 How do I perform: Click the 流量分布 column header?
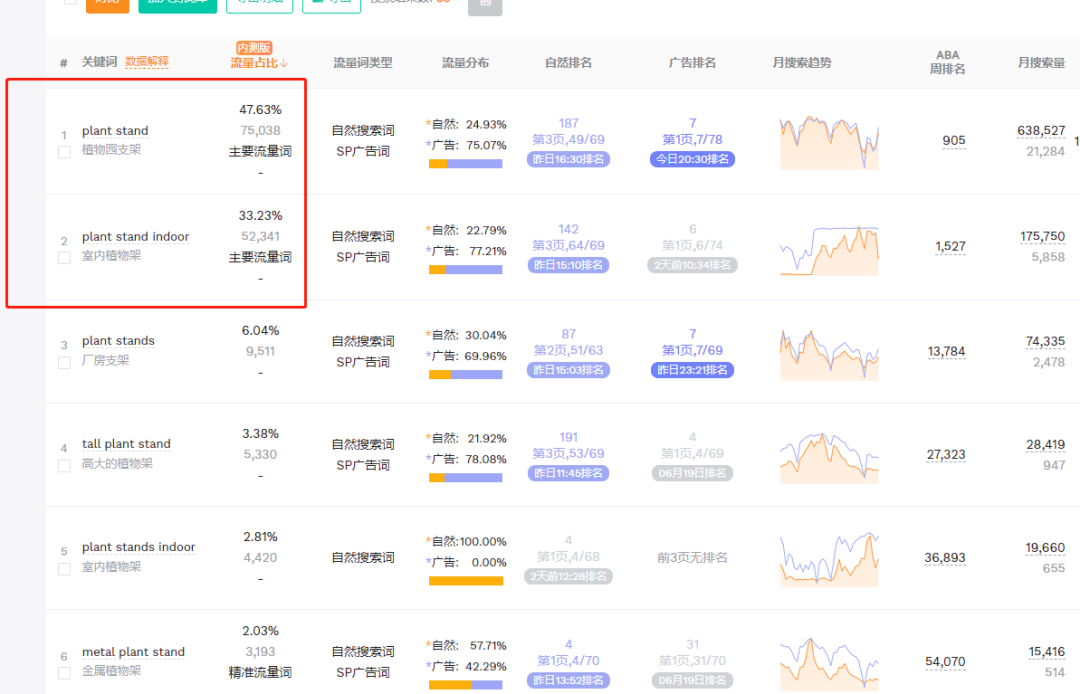click(466, 63)
